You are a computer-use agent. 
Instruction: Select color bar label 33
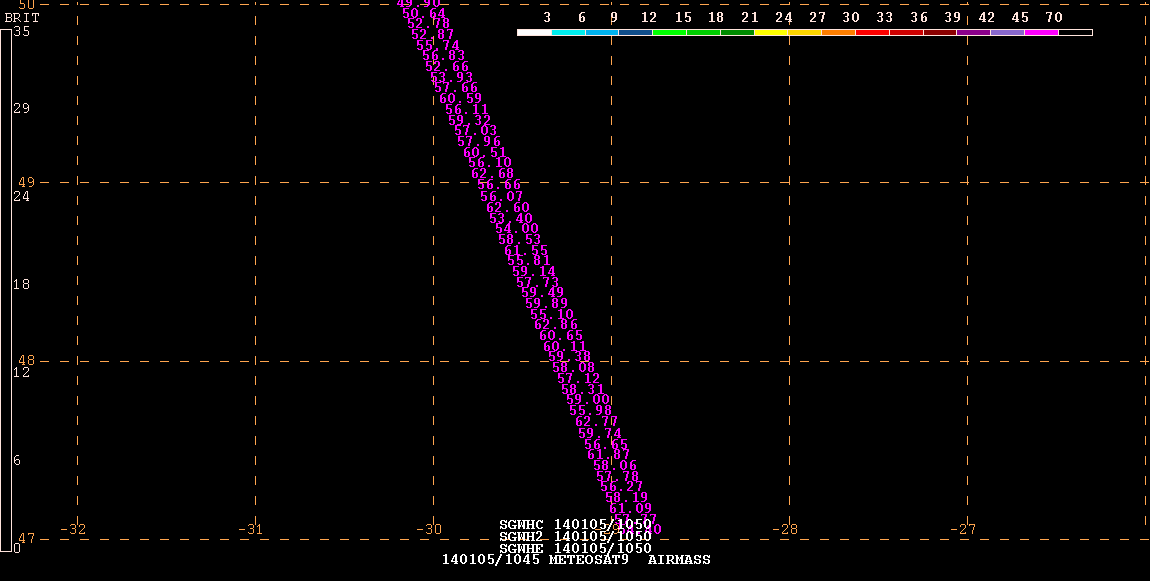coord(885,18)
